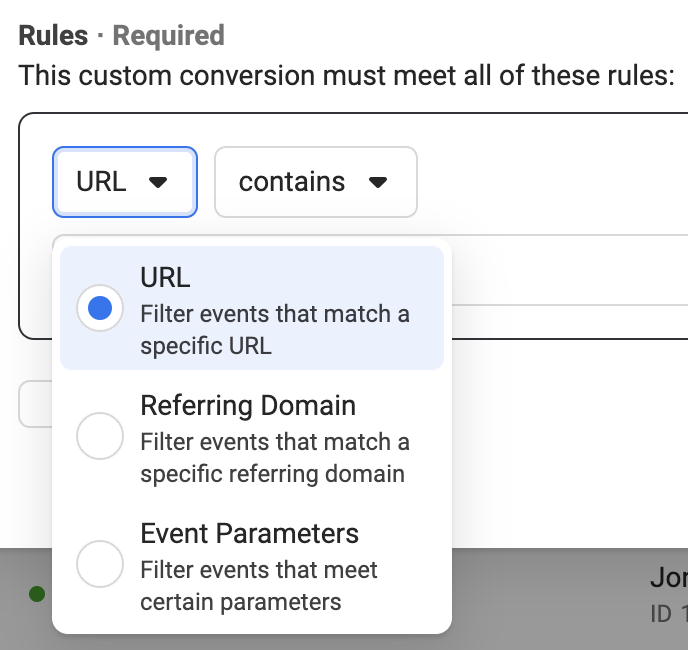
Task: Click the arrow beside contains
Action: (x=378, y=182)
